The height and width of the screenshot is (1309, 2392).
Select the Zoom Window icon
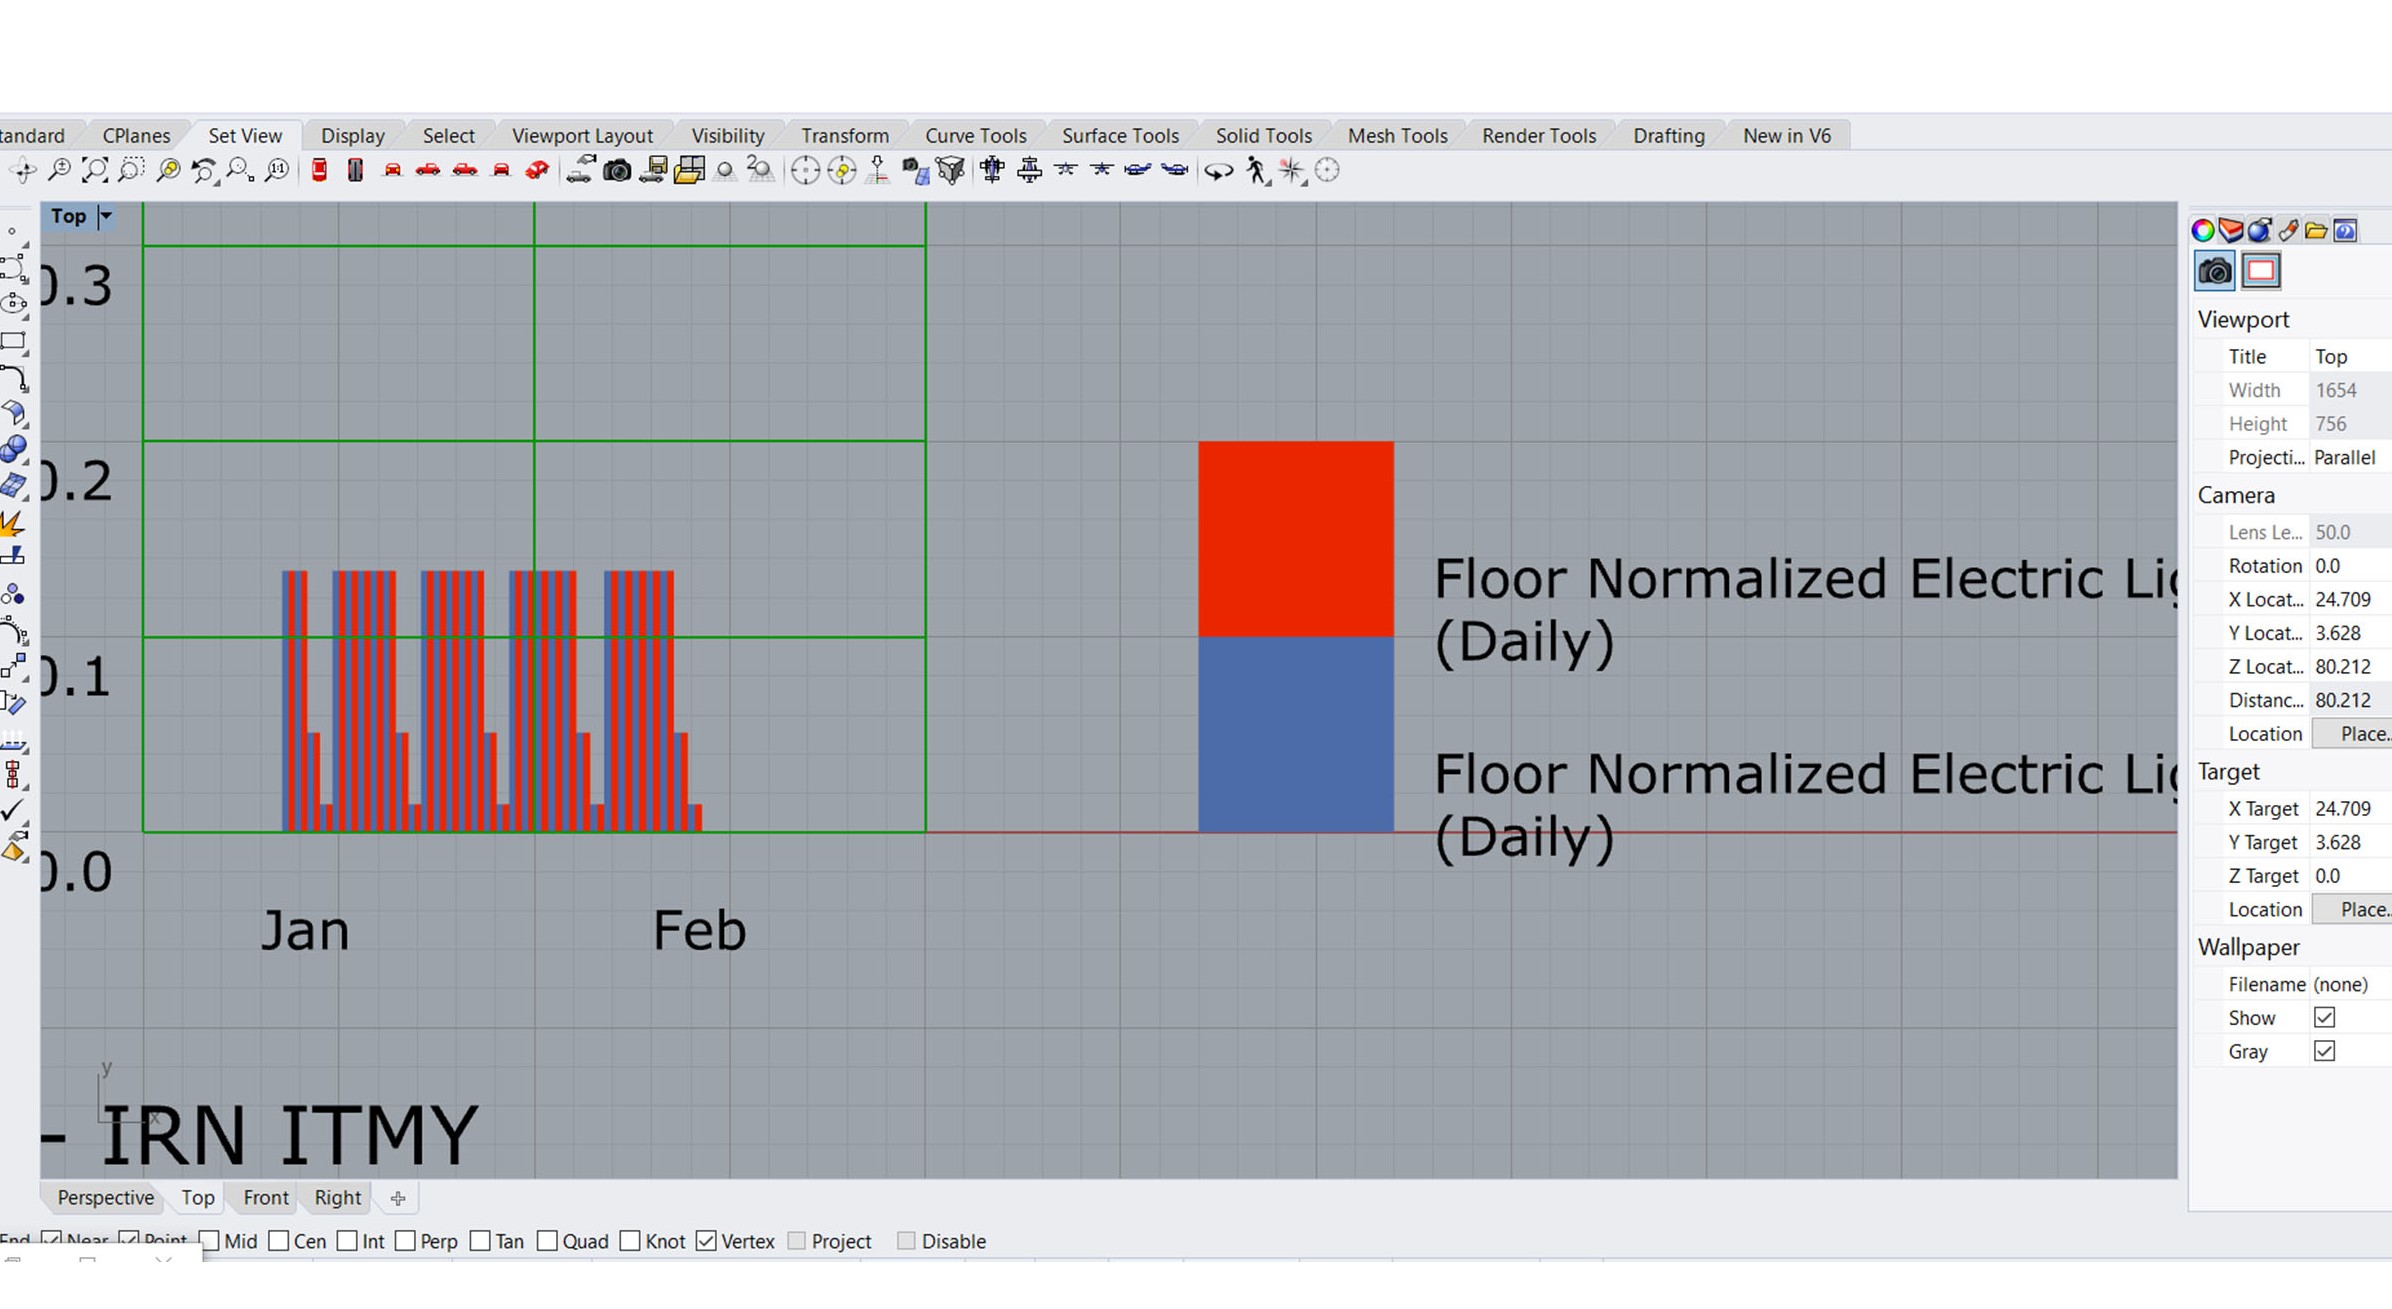click(131, 170)
